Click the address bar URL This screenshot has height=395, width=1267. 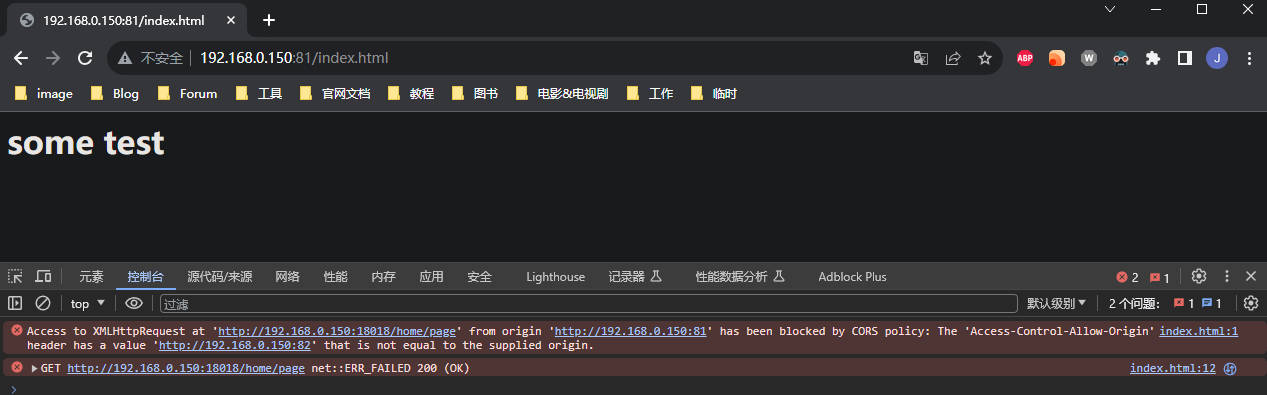point(294,59)
